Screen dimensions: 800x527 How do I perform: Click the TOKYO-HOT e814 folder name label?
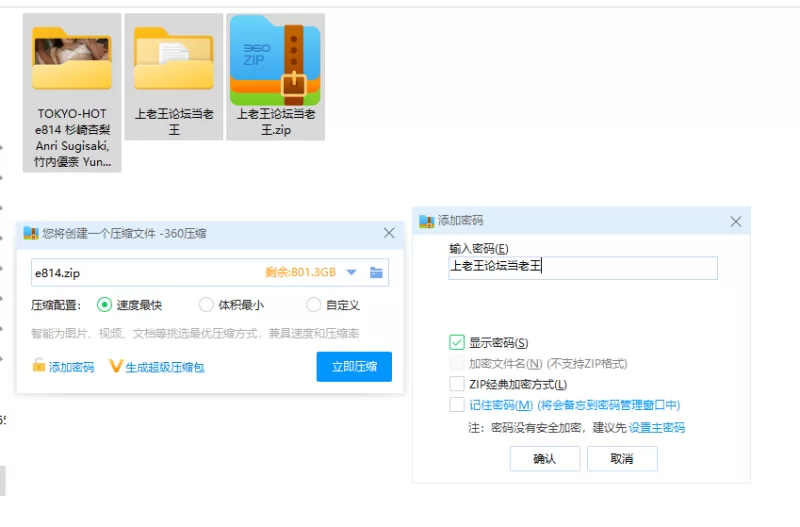72,138
